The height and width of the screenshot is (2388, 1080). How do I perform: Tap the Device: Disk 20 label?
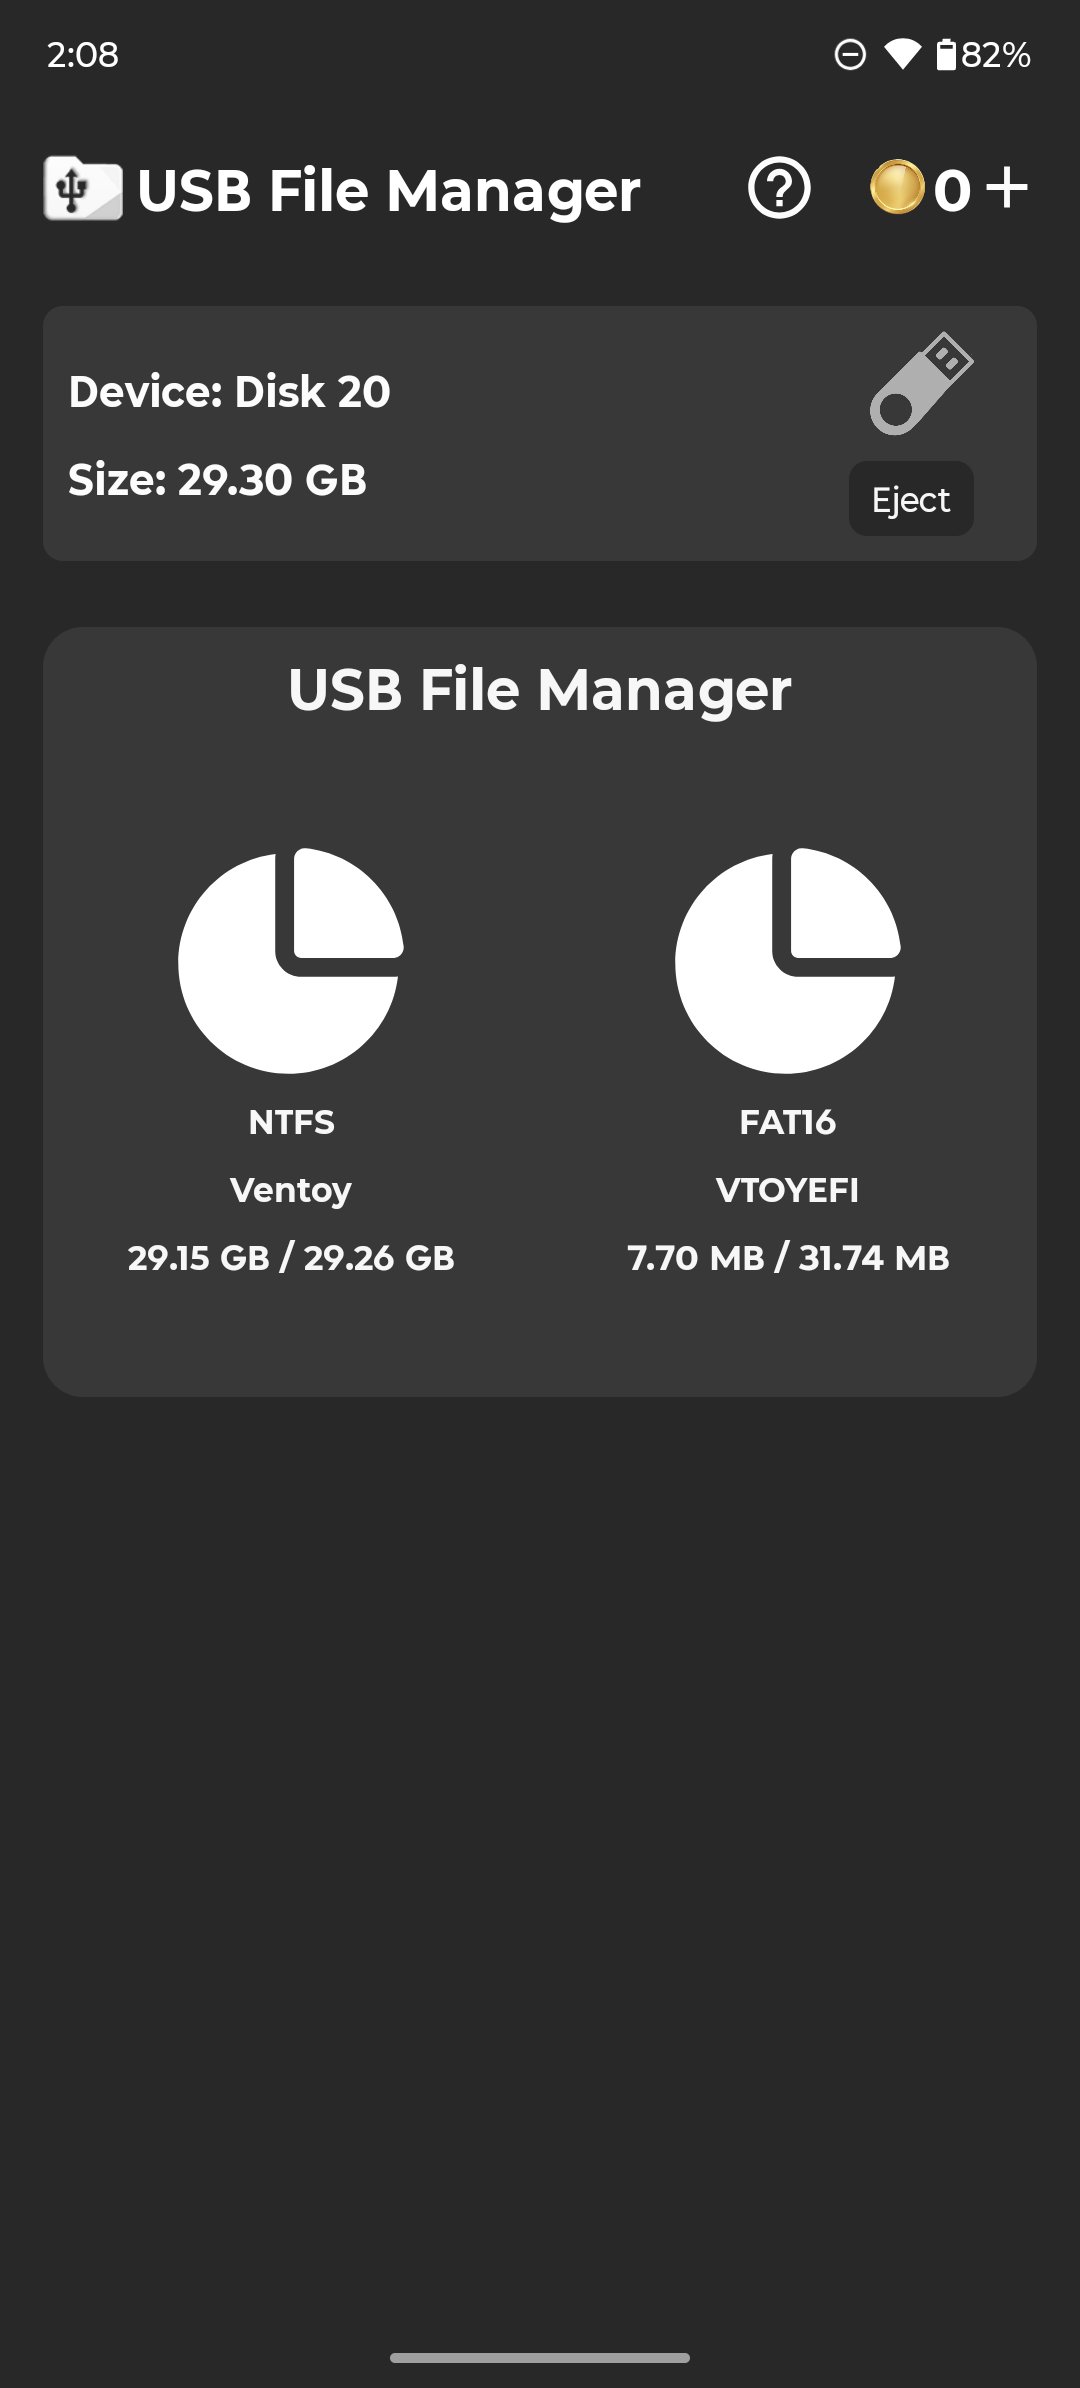tap(229, 392)
